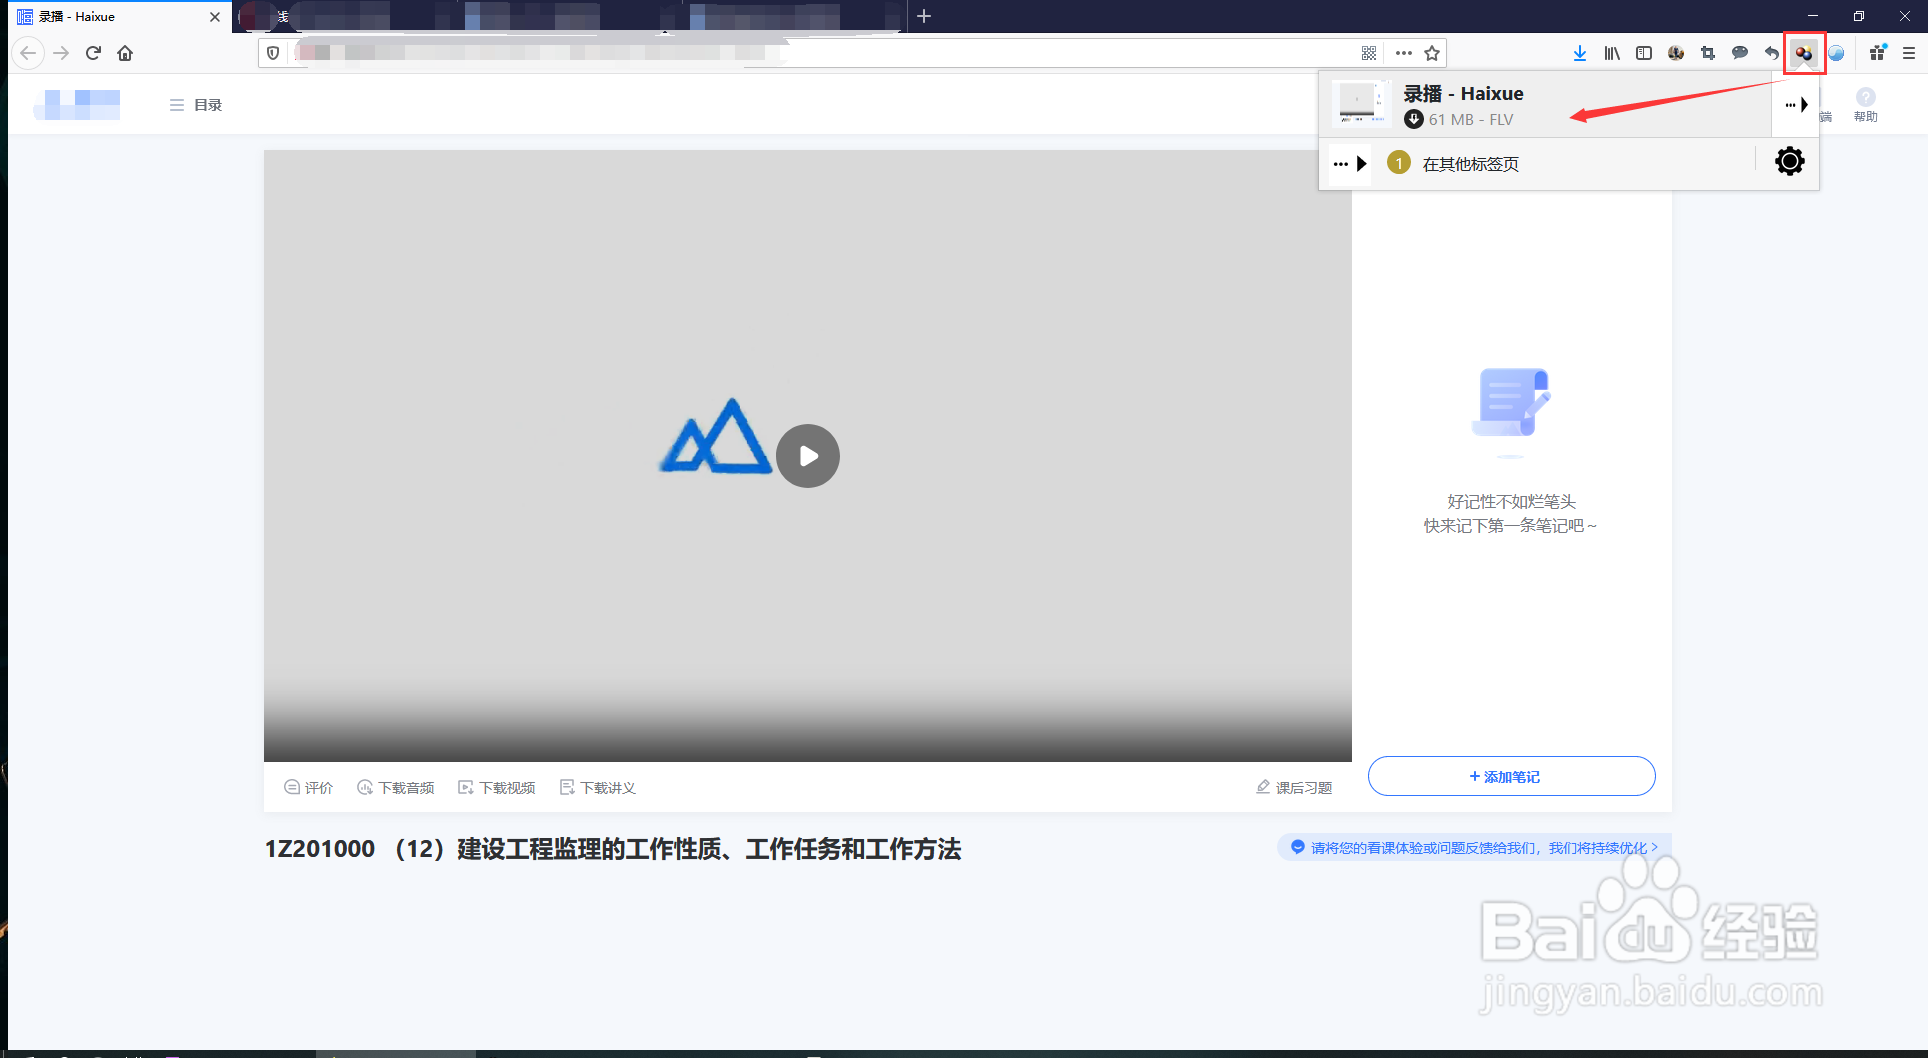Open a new browser tab
1928x1058 pixels.
tap(924, 16)
